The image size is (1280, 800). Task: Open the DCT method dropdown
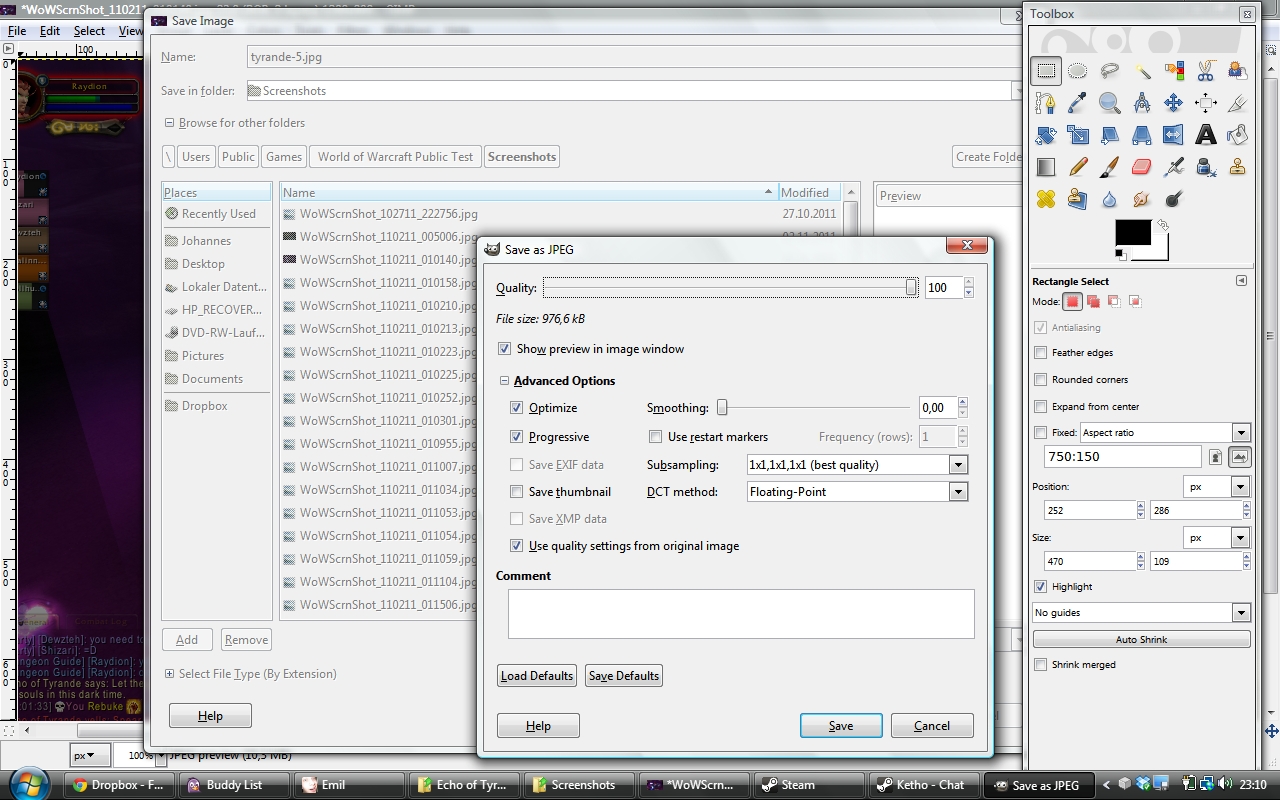[857, 492]
